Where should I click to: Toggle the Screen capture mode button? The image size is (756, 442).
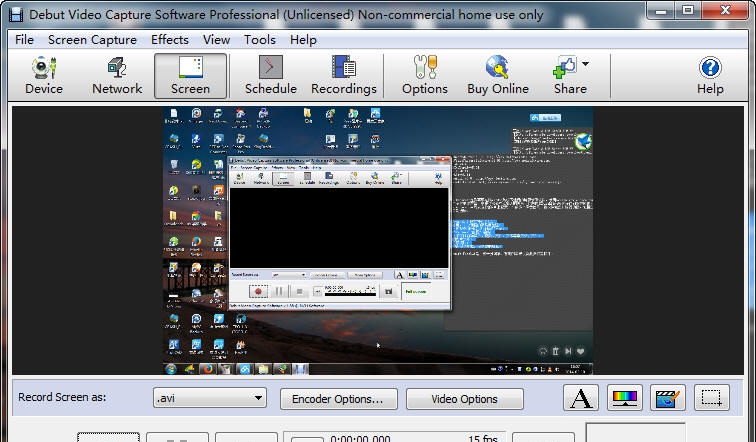(x=190, y=76)
